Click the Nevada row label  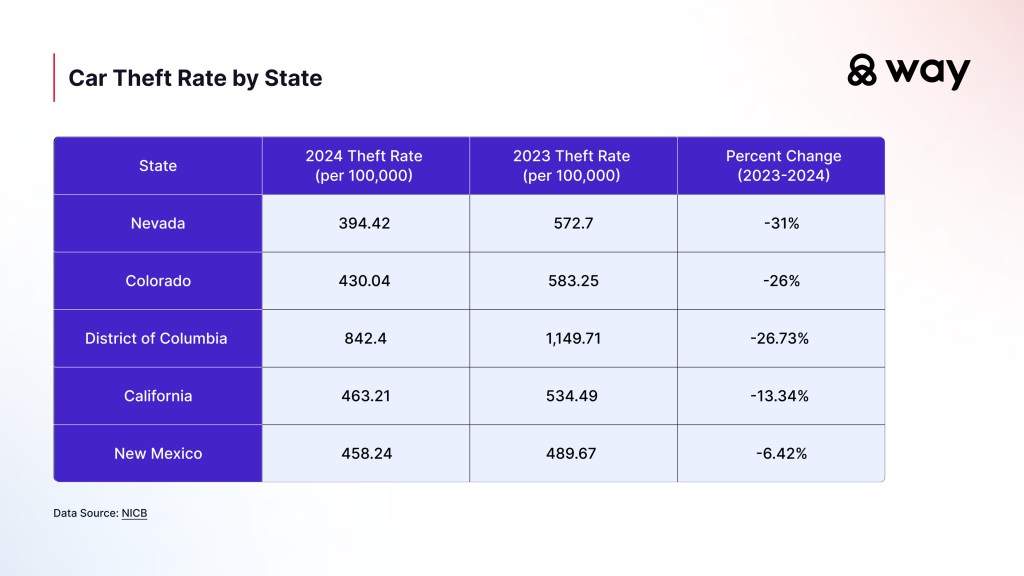(158, 224)
